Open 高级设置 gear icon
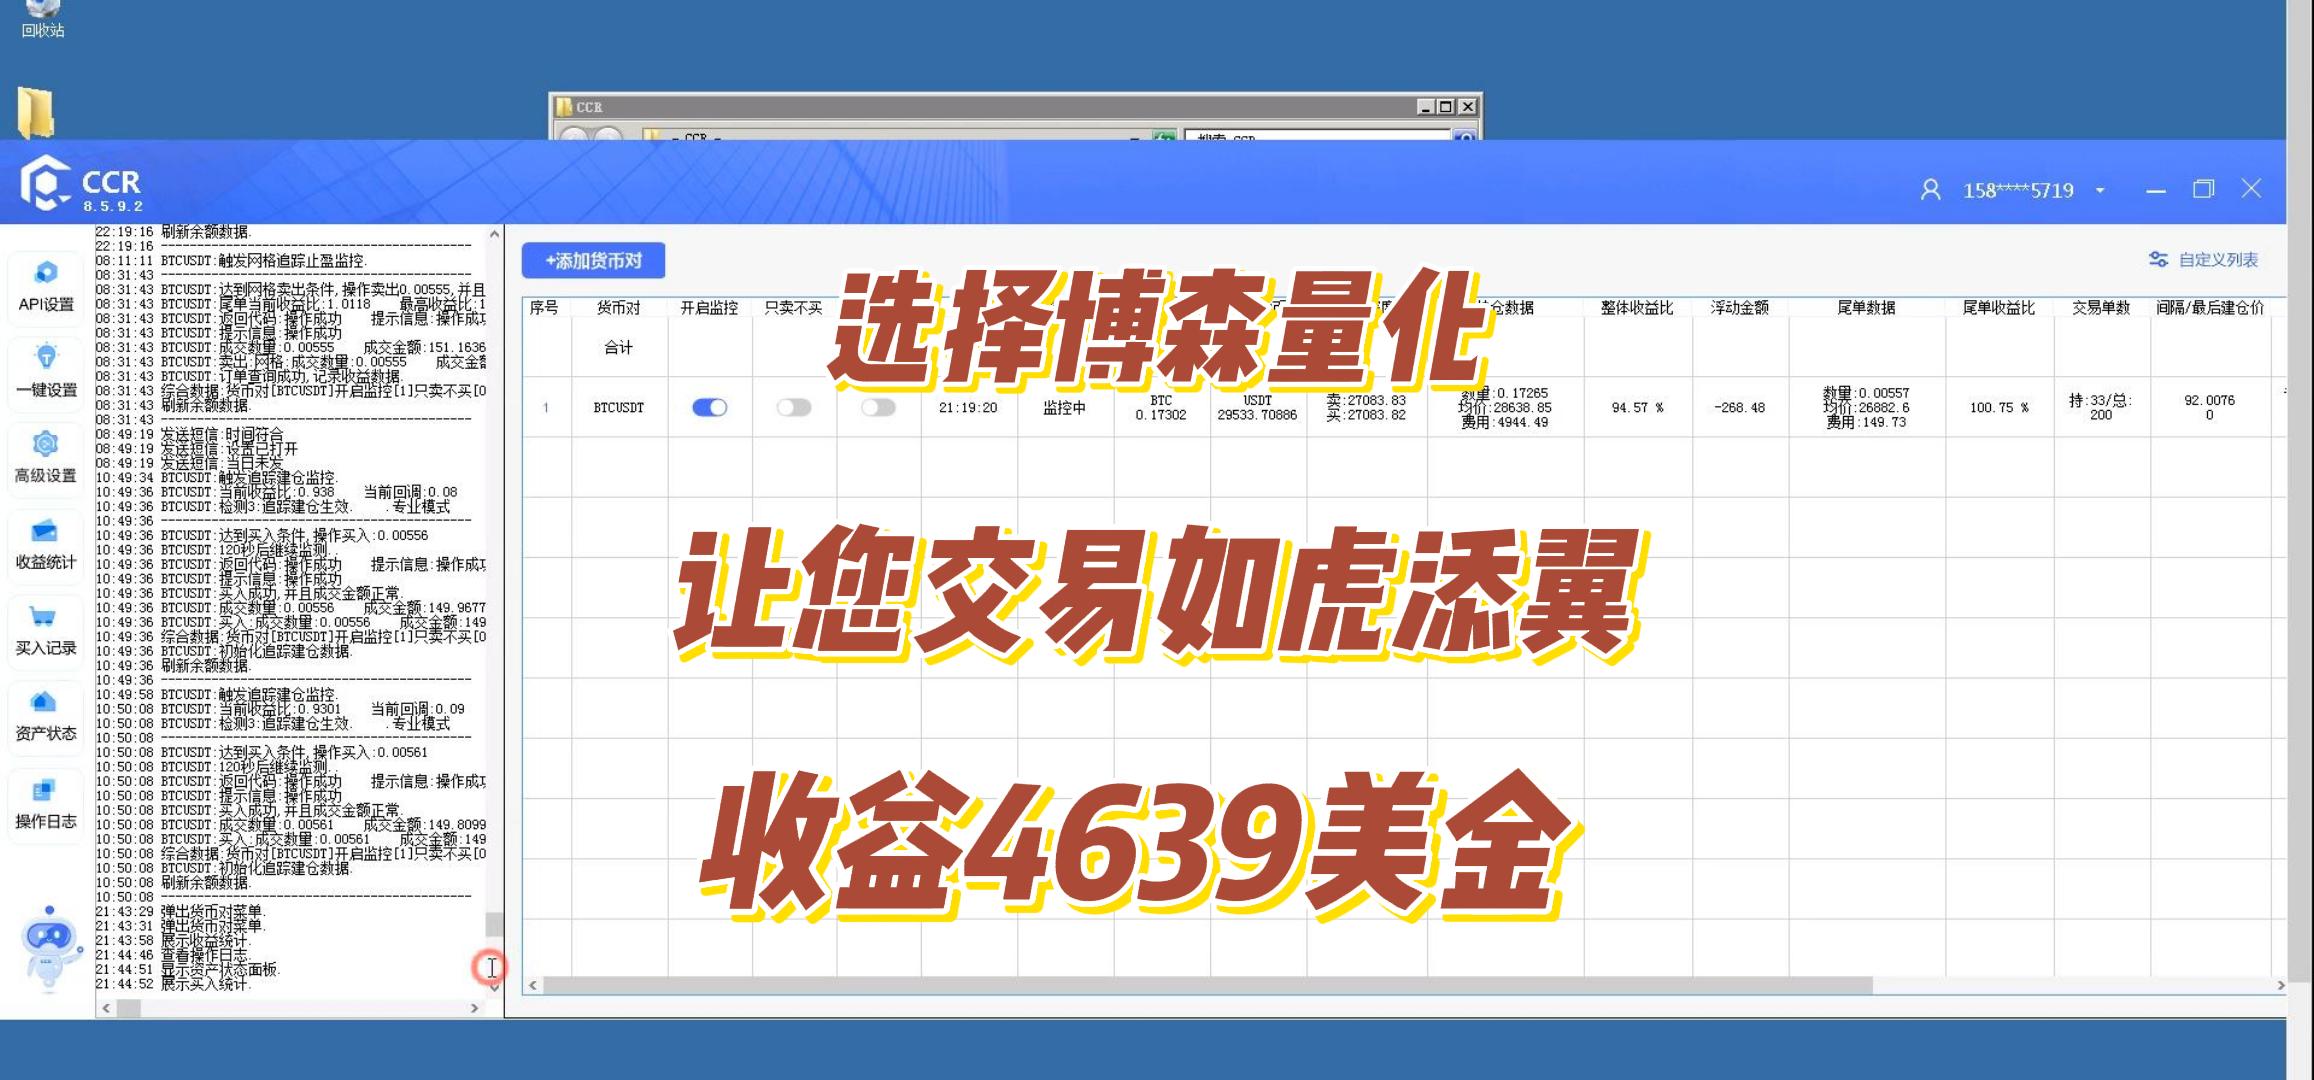Viewport: 2314px width, 1080px height. (x=46, y=444)
